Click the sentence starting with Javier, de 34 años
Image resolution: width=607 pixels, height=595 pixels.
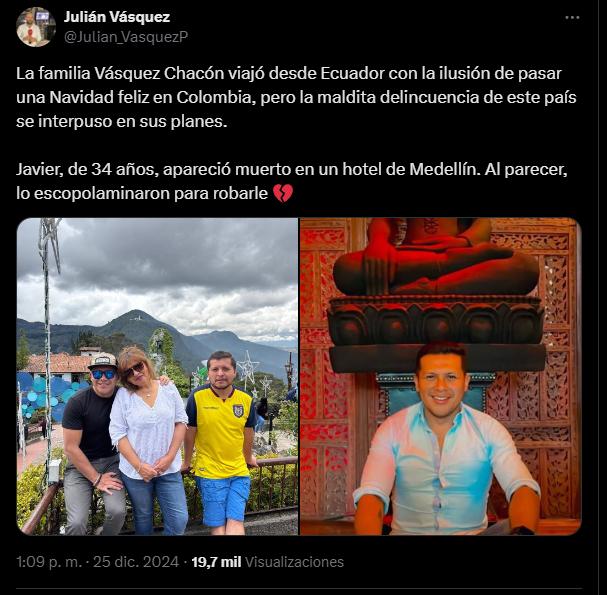click(x=291, y=181)
